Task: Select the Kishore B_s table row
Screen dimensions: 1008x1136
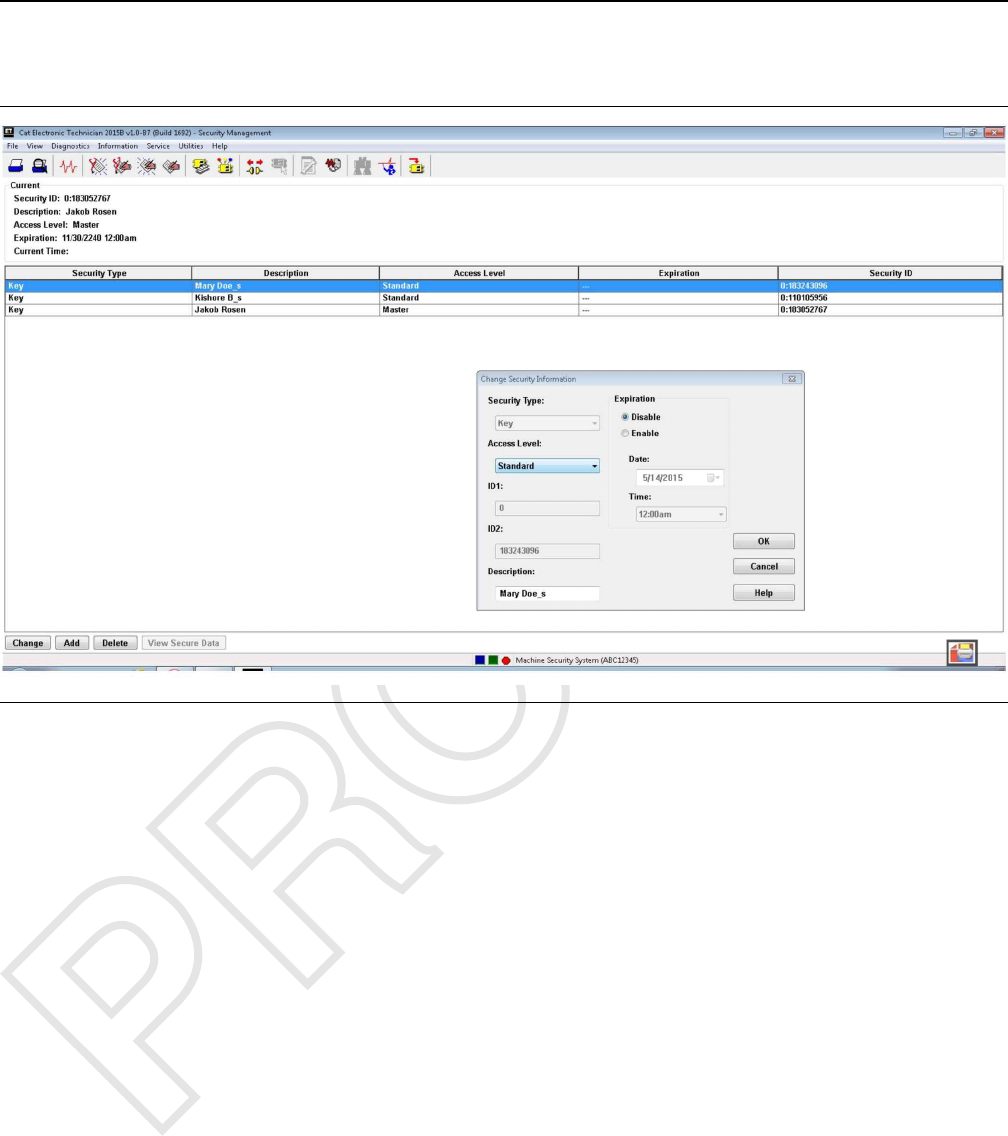Action: pos(504,298)
